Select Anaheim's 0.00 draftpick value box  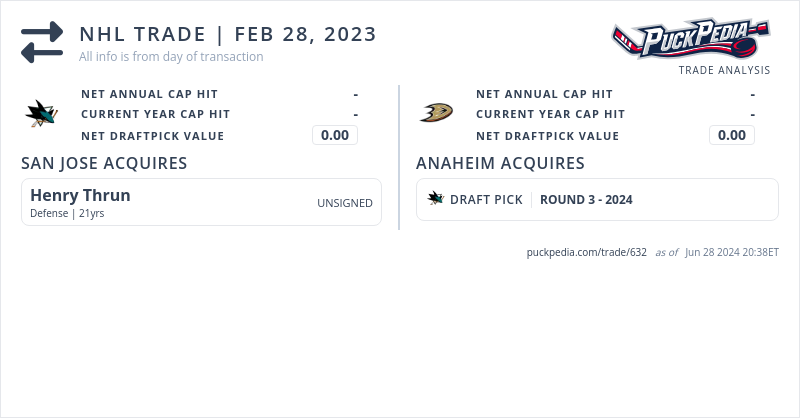732,135
